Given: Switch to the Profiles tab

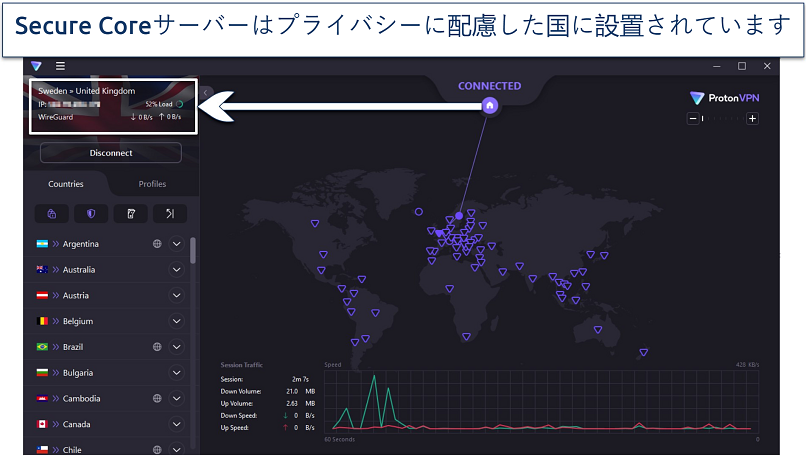Looking at the screenshot, I should coord(152,184).
